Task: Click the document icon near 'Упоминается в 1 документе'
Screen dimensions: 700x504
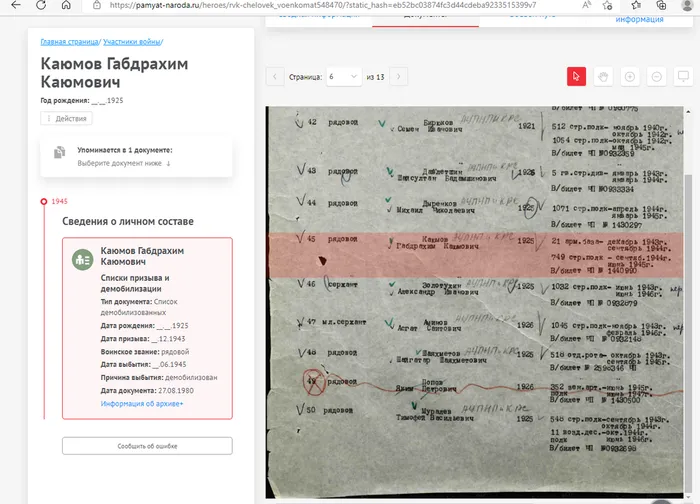Action: point(59,152)
